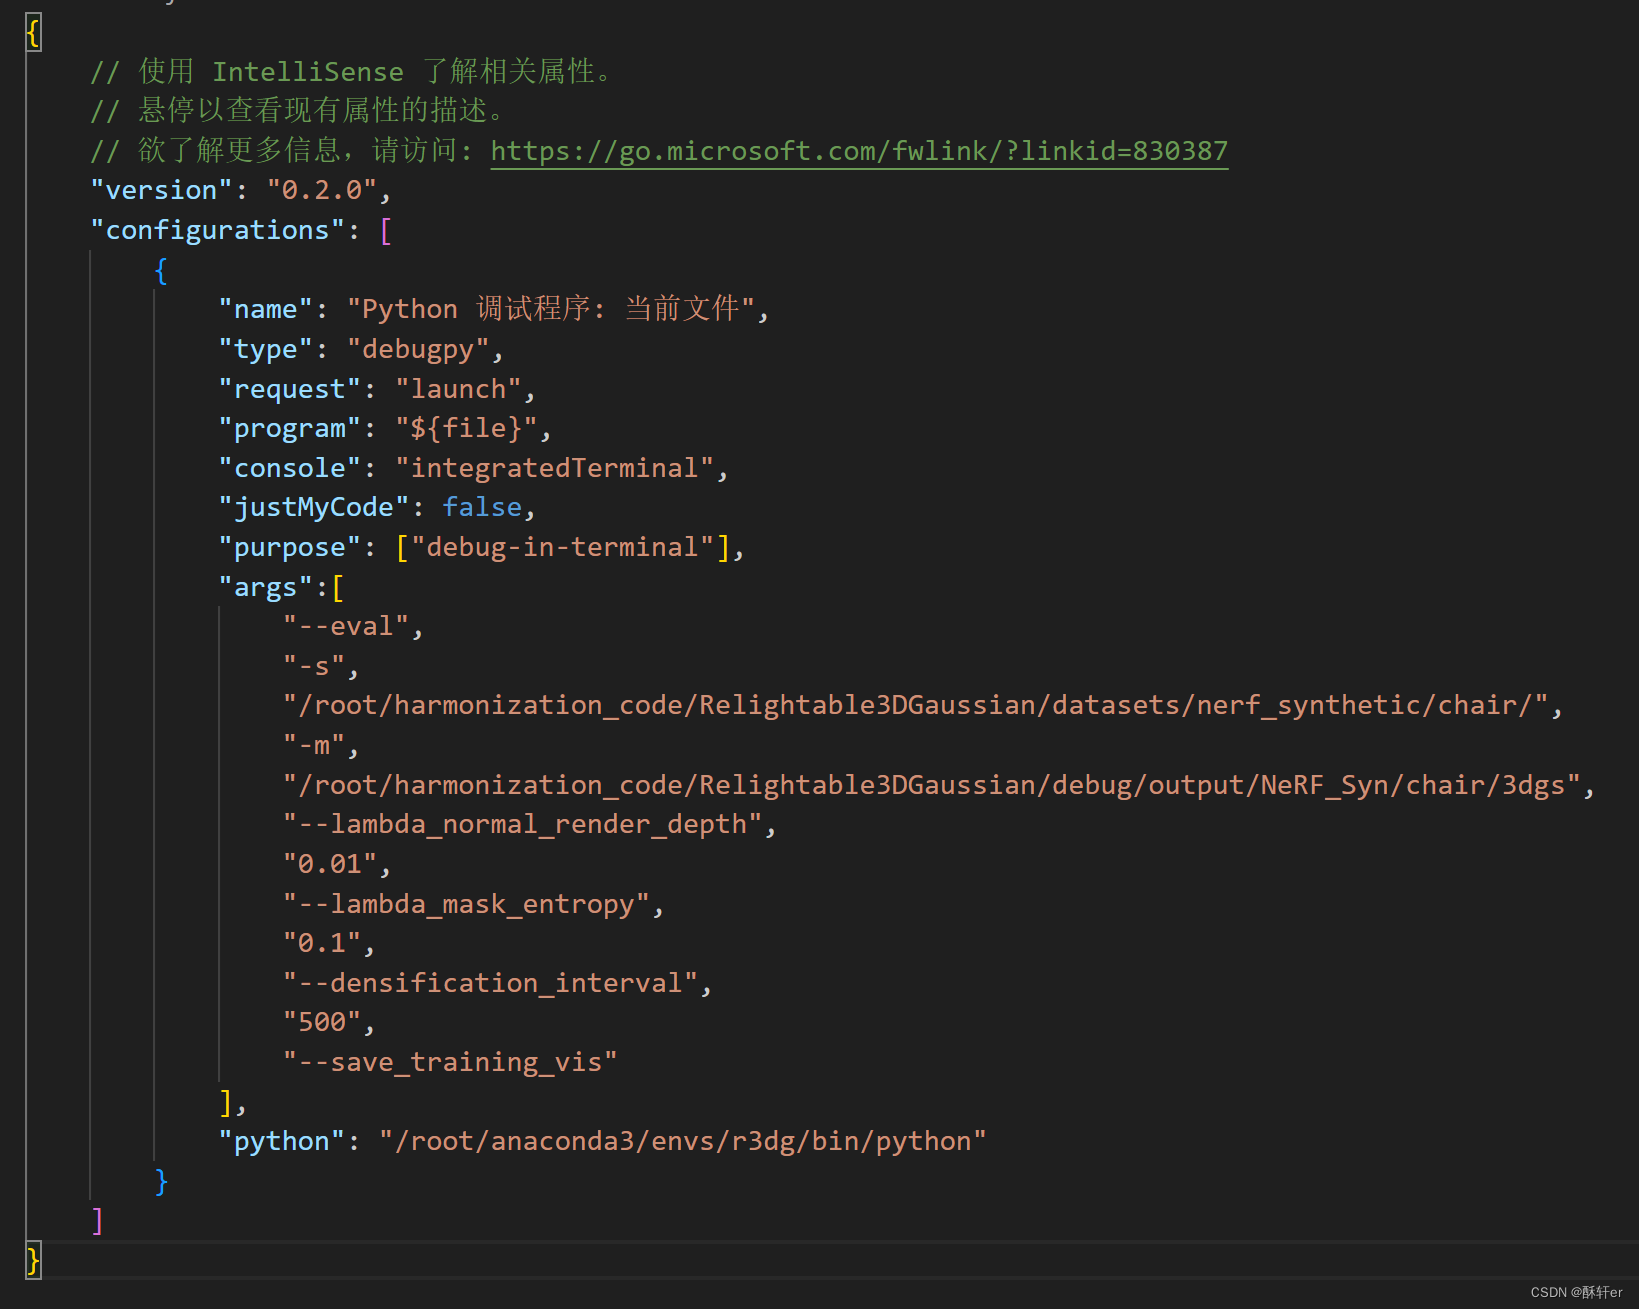Click the "console" key
Screen dimensions: 1639x1309
tap(290, 468)
